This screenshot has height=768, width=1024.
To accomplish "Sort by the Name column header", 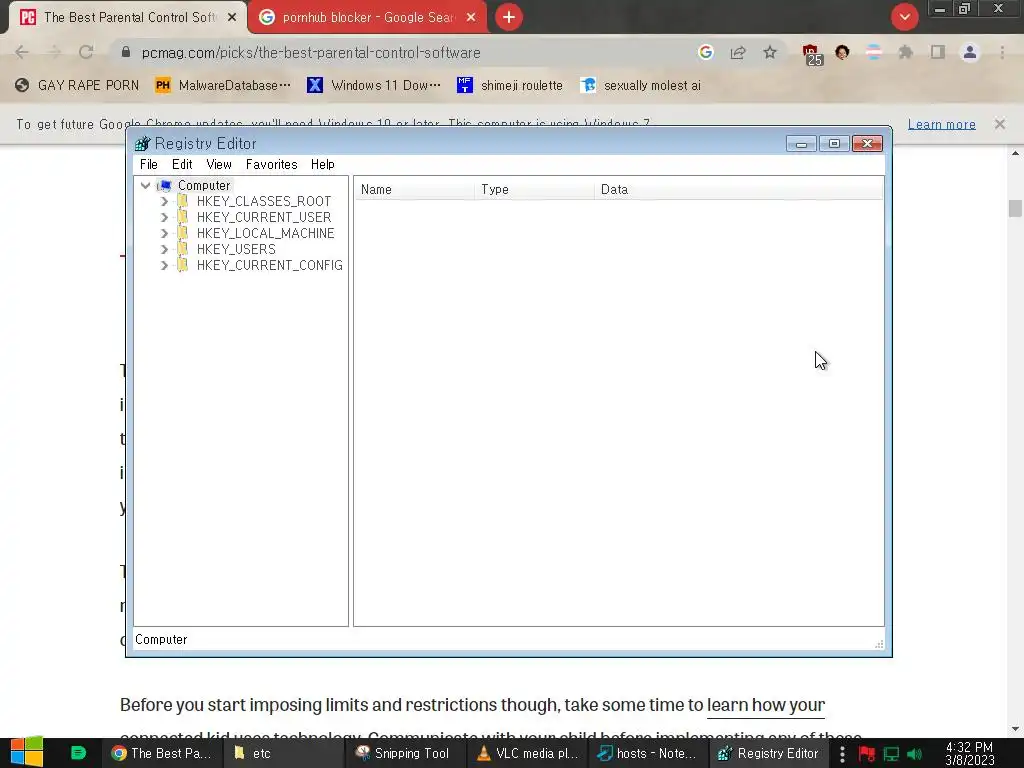I will tap(415, 189).
